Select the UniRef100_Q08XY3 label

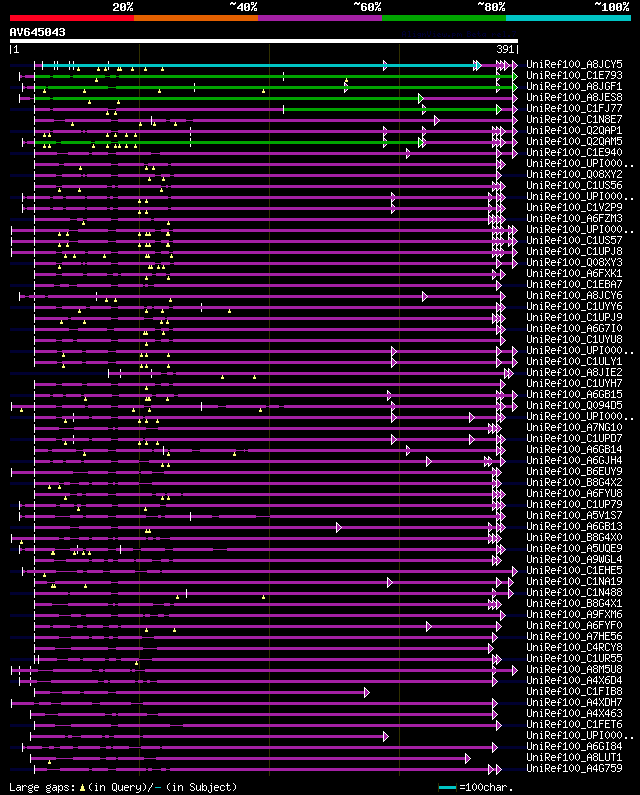(574, 262)
